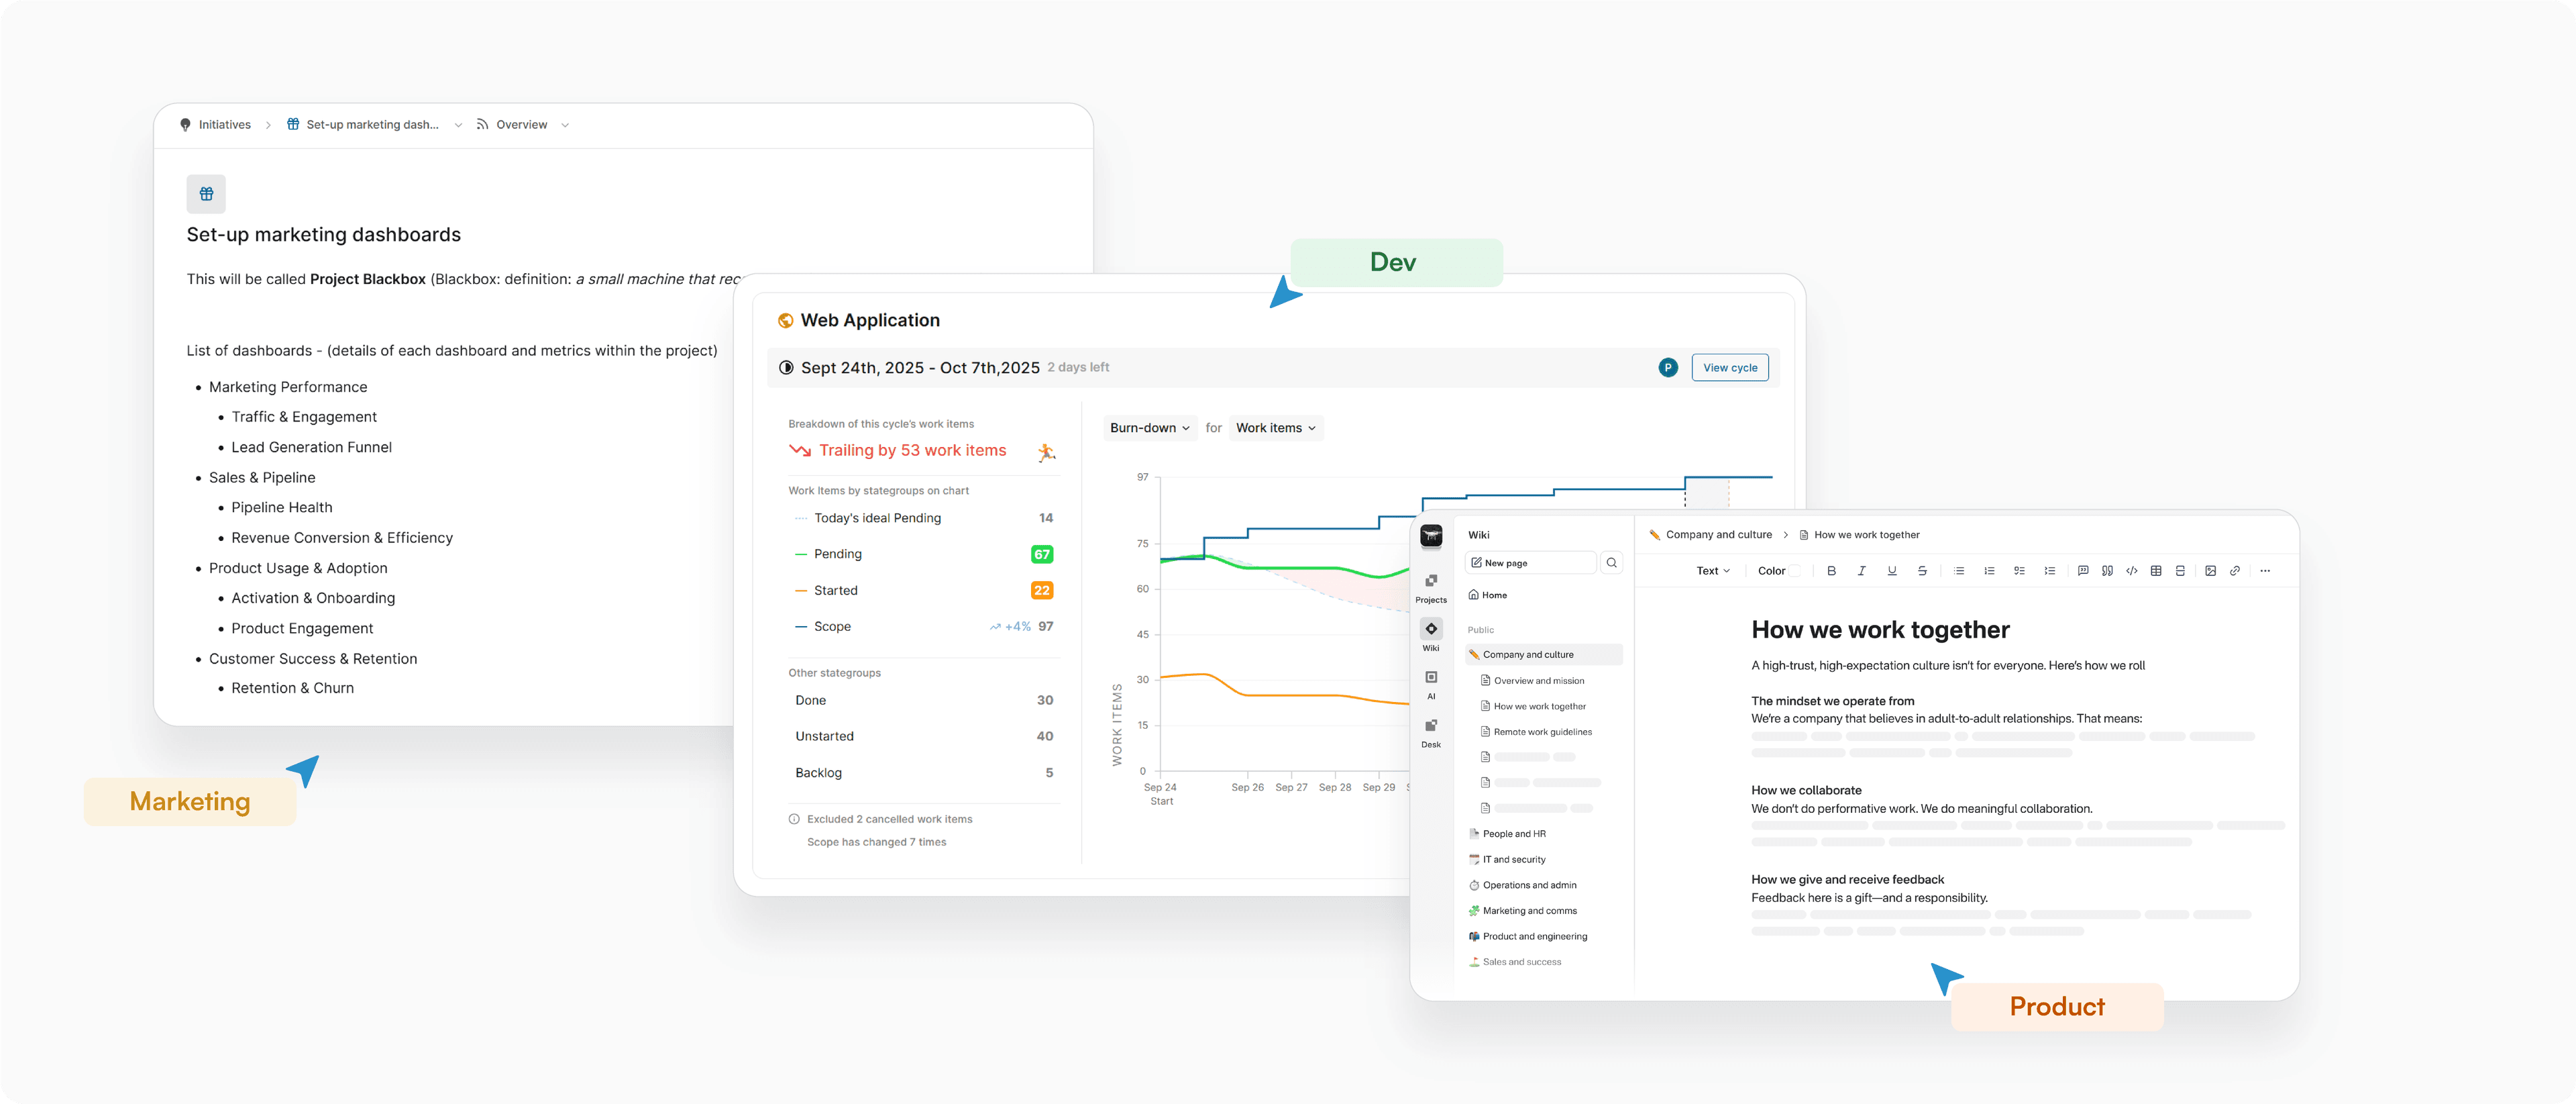This screenshot has height=1104, width=2576.
Task: Insert a table using the toolbar icon
Action: click(2156, 571)
